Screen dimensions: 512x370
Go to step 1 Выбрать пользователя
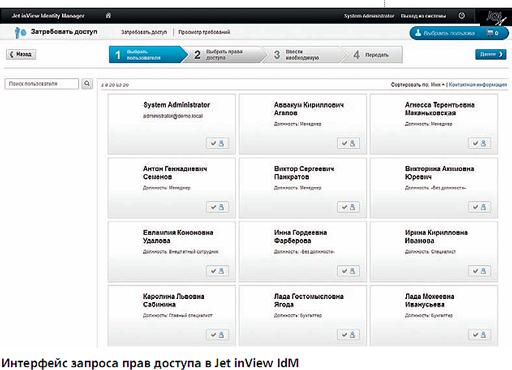(148, 55)
